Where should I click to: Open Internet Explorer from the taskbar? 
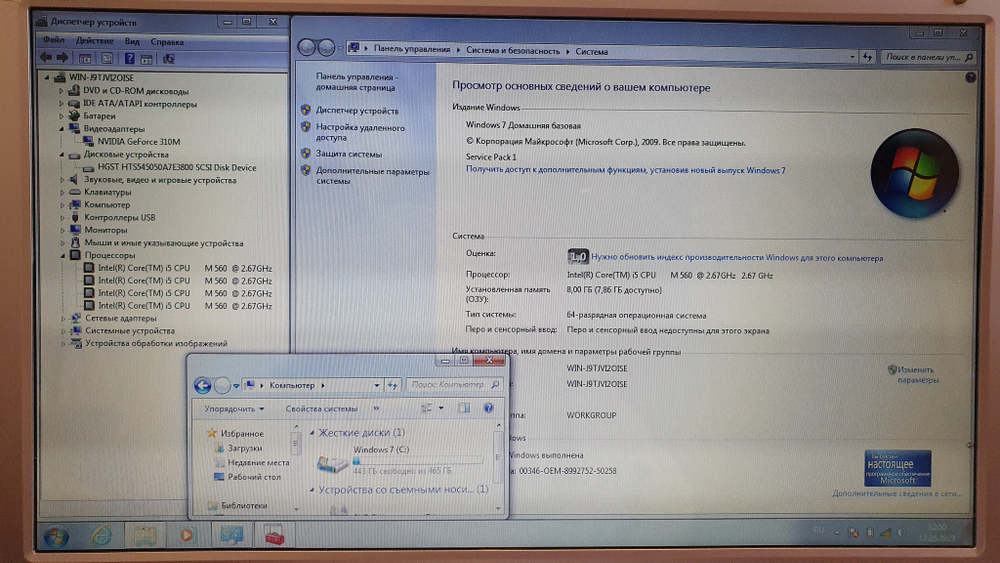tap(101, 536)
